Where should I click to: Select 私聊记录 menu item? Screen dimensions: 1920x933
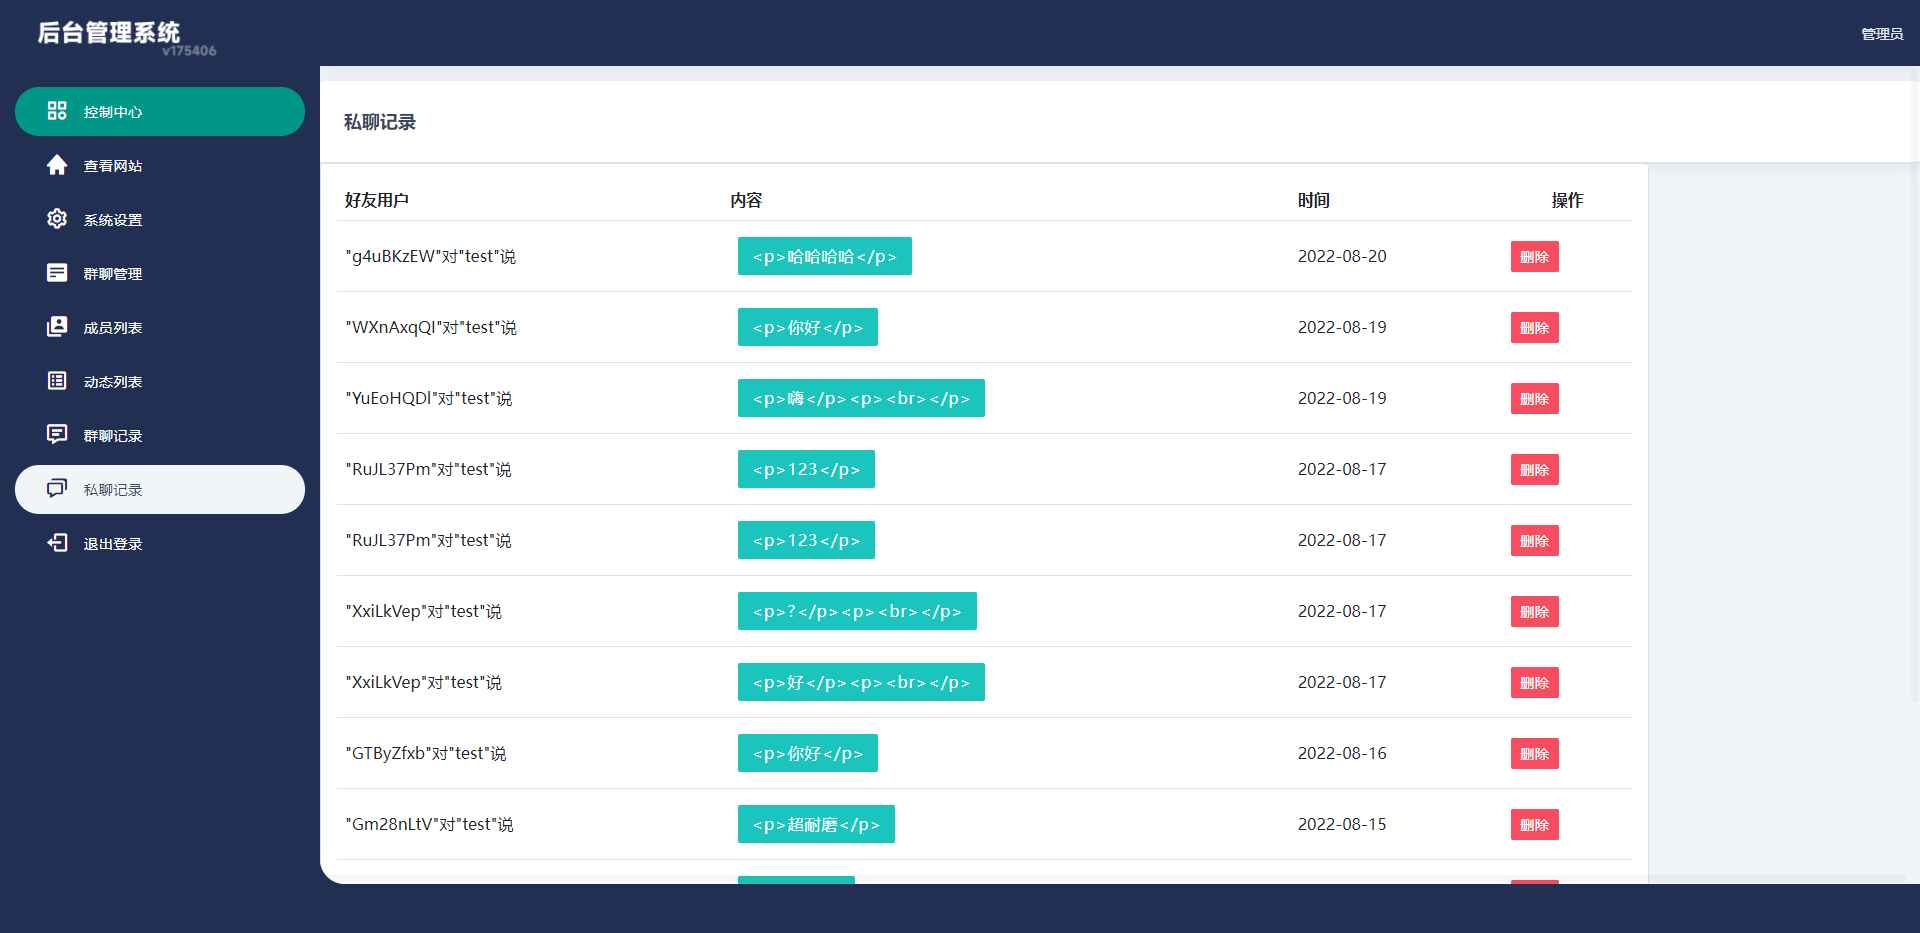point(160,489)
